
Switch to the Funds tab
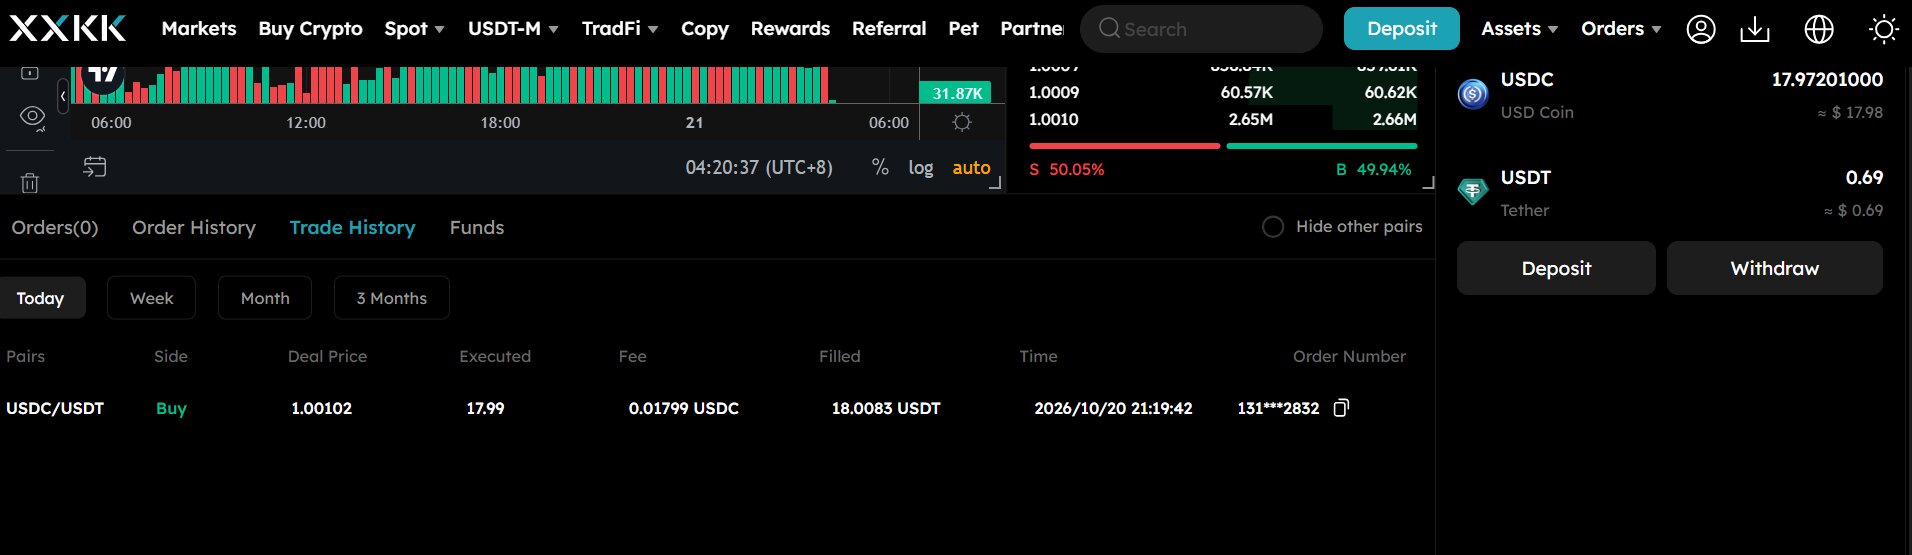477,228
